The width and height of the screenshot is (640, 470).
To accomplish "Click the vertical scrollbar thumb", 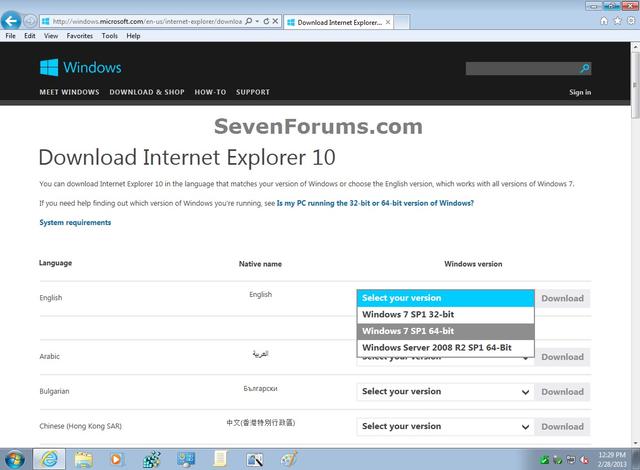I will pyautogui.click(x=635, y=86).
